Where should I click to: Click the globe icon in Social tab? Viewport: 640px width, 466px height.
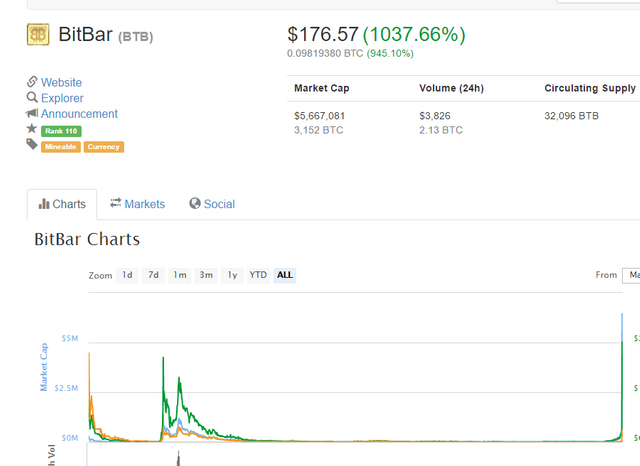195,203
